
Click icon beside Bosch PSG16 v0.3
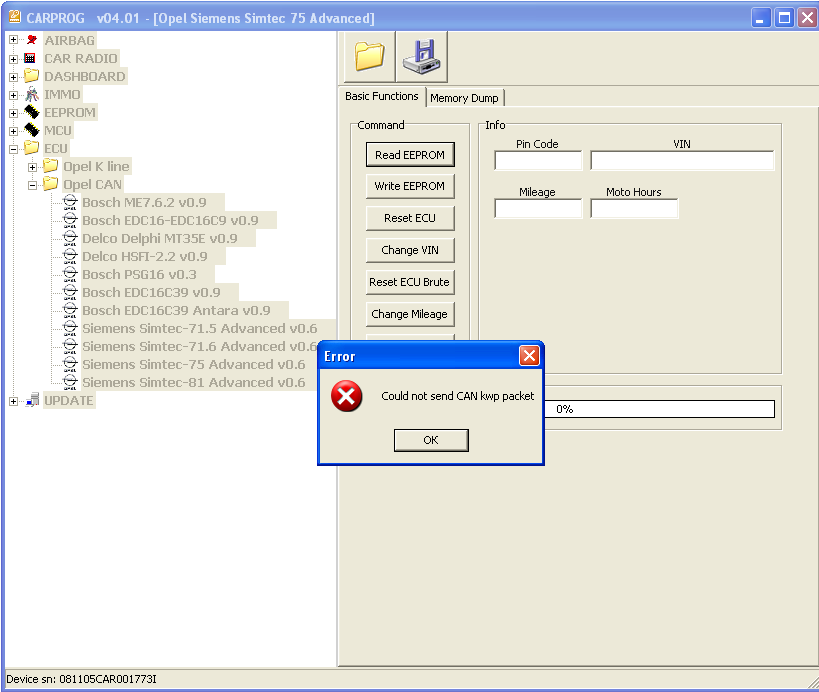70,274
